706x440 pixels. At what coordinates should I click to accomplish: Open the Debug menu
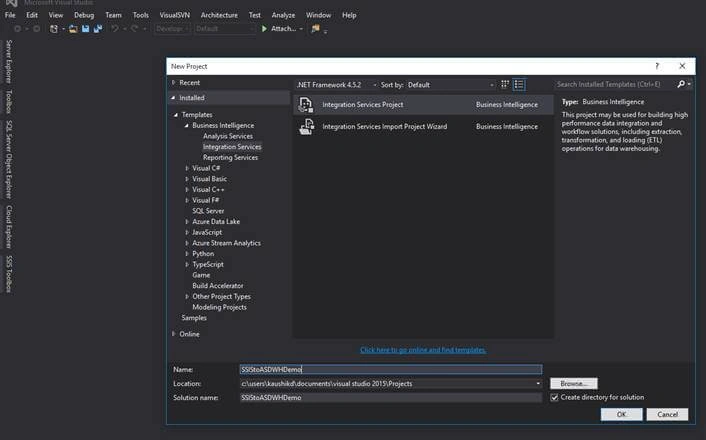point(84,15)
